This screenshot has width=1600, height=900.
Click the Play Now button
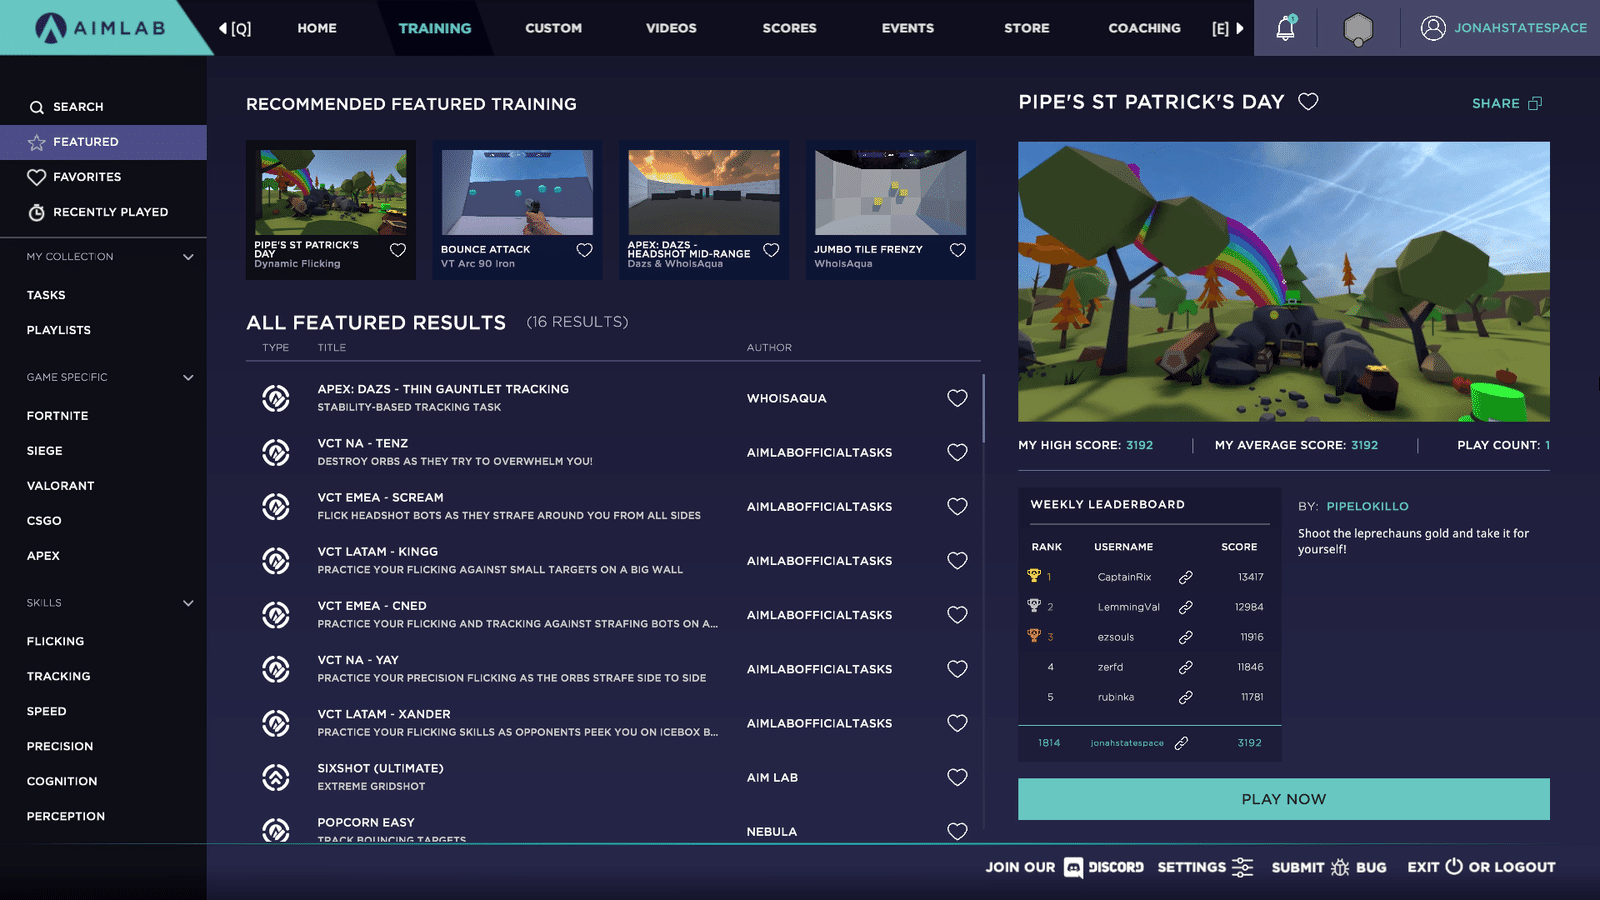click(1284, 799)
